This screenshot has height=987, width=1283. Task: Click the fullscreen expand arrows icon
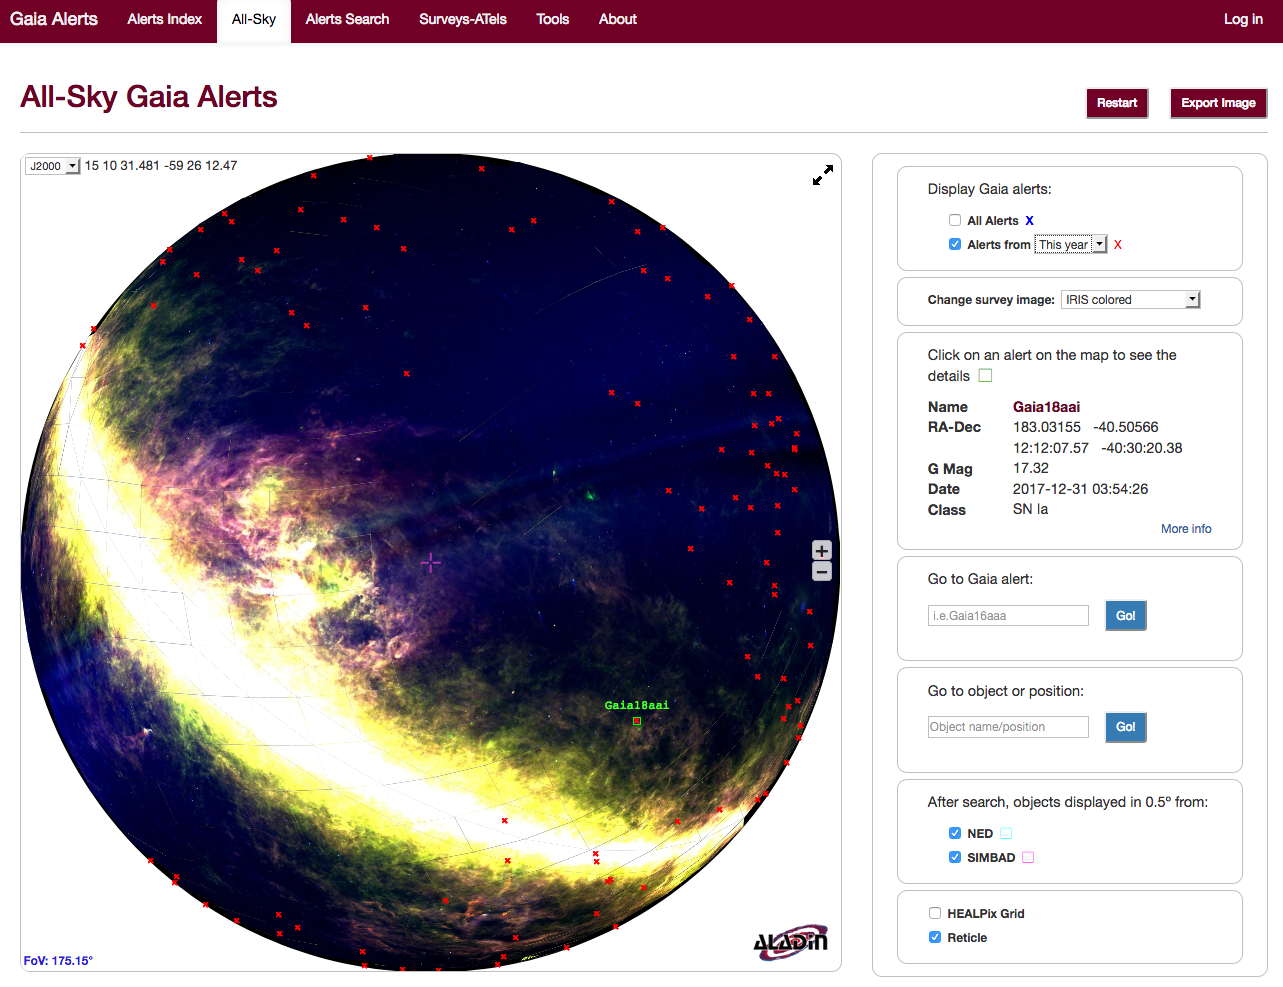[823, 176]
